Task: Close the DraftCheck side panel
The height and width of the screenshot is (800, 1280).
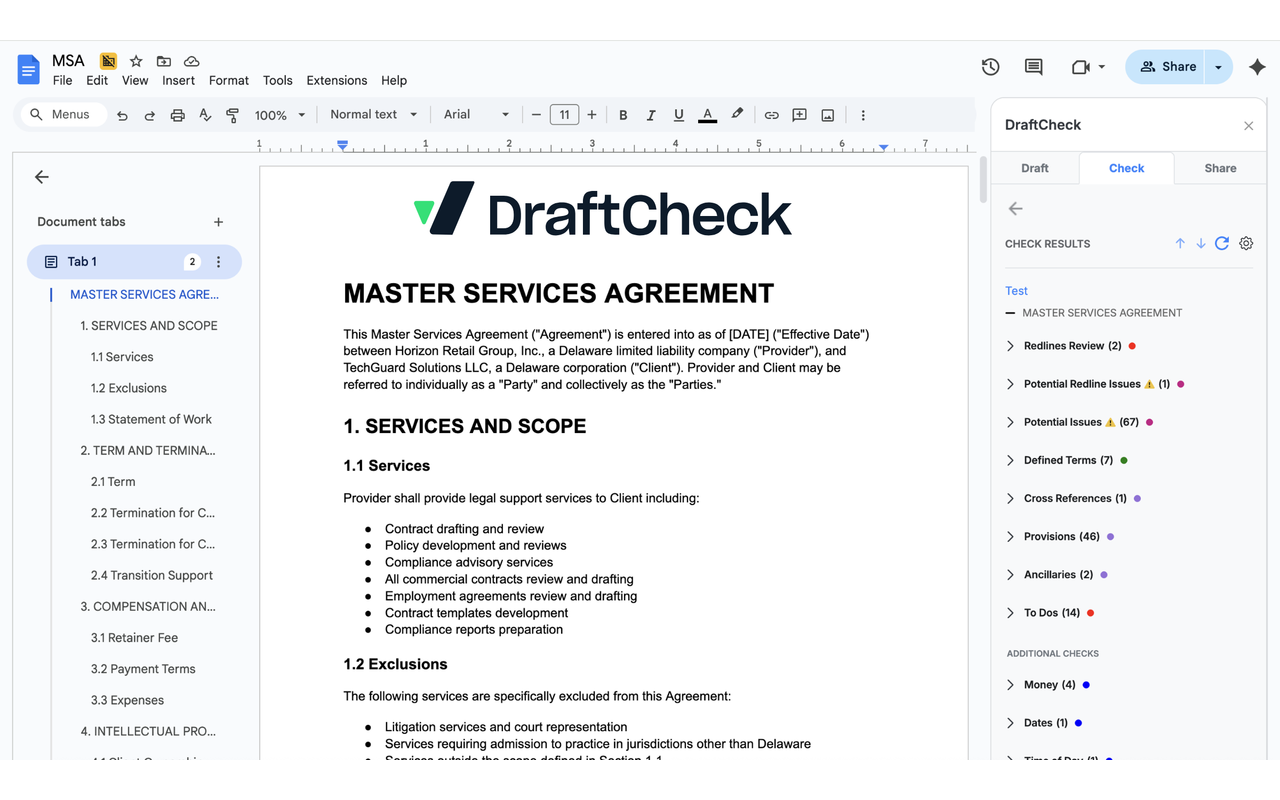Action: pos(1248,126)
